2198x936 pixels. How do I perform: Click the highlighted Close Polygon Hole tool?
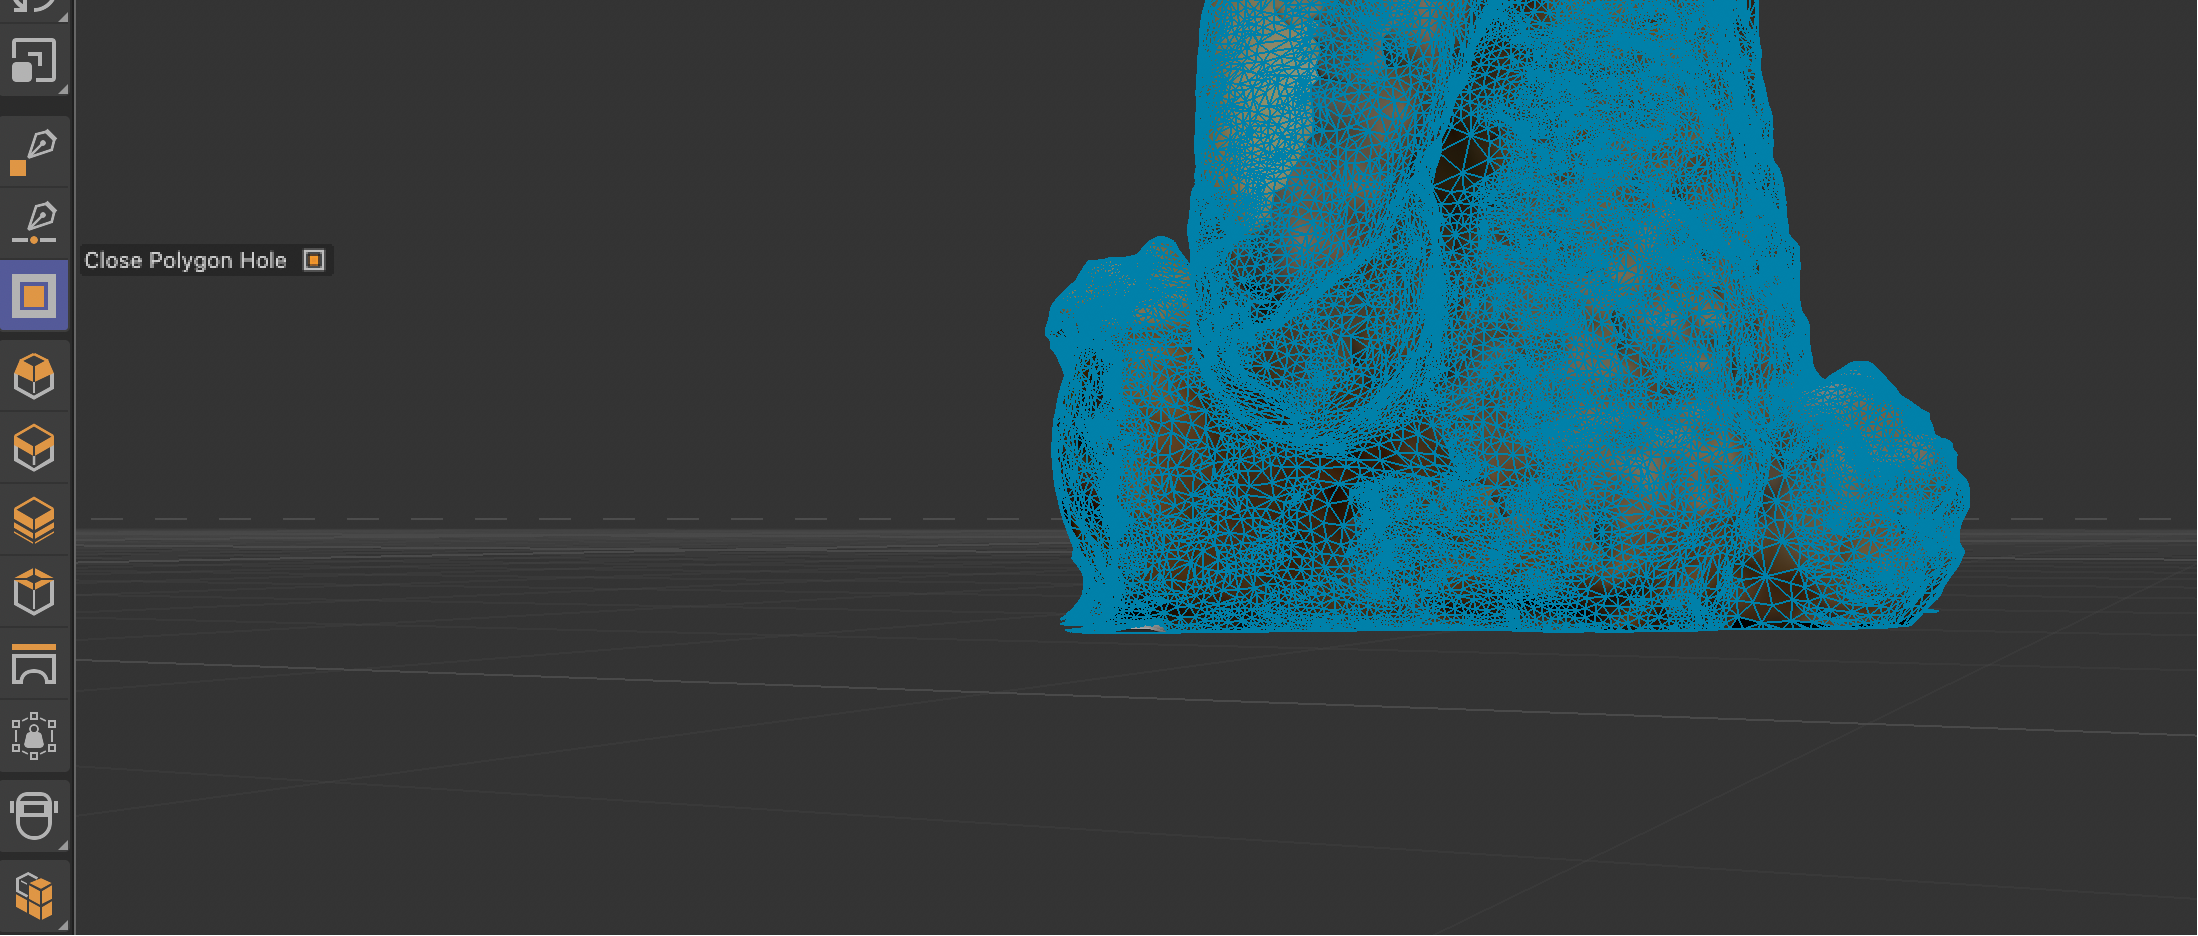(34, 296)
